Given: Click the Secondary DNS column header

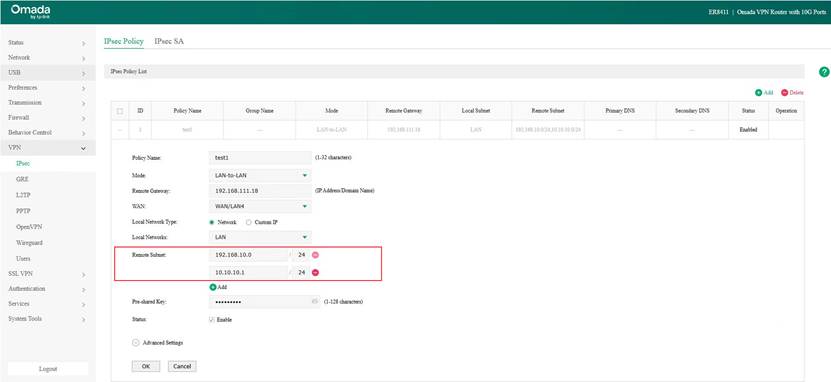Looking at the screenshot, I should pos(692,111).
